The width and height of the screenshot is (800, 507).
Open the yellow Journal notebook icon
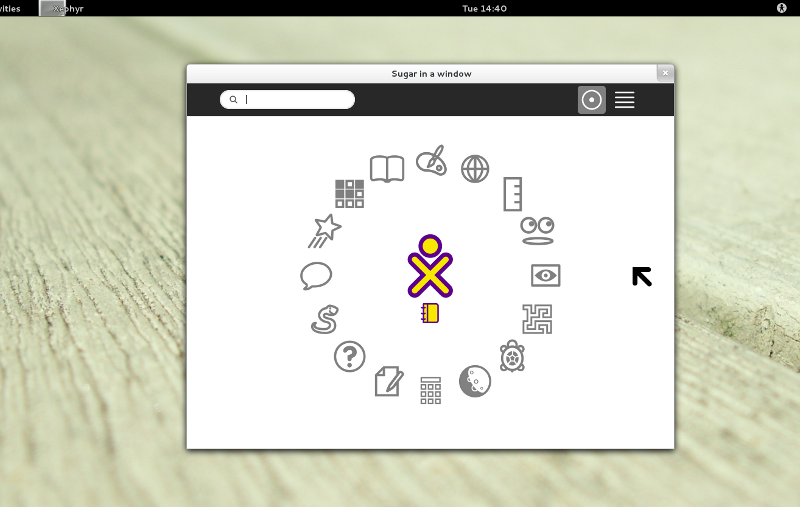pos(431,313)
